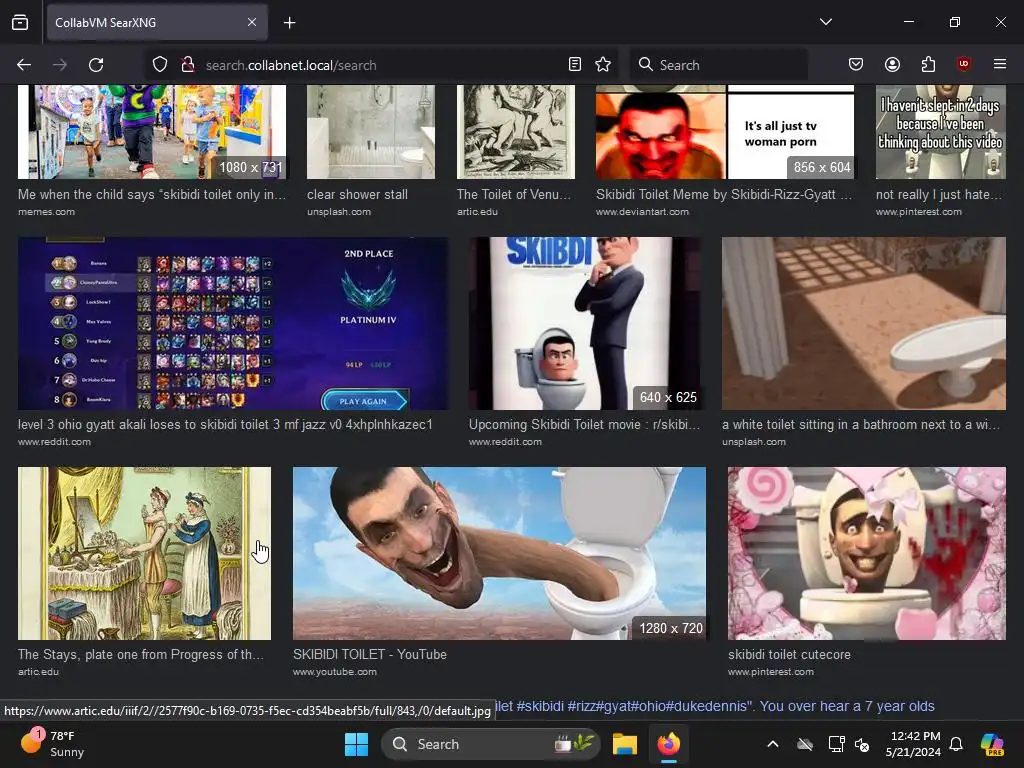Open the Skibidi Toilet Meme deviantart image
The width and height of the screenshot is (1024, 768).
(725, 132)
